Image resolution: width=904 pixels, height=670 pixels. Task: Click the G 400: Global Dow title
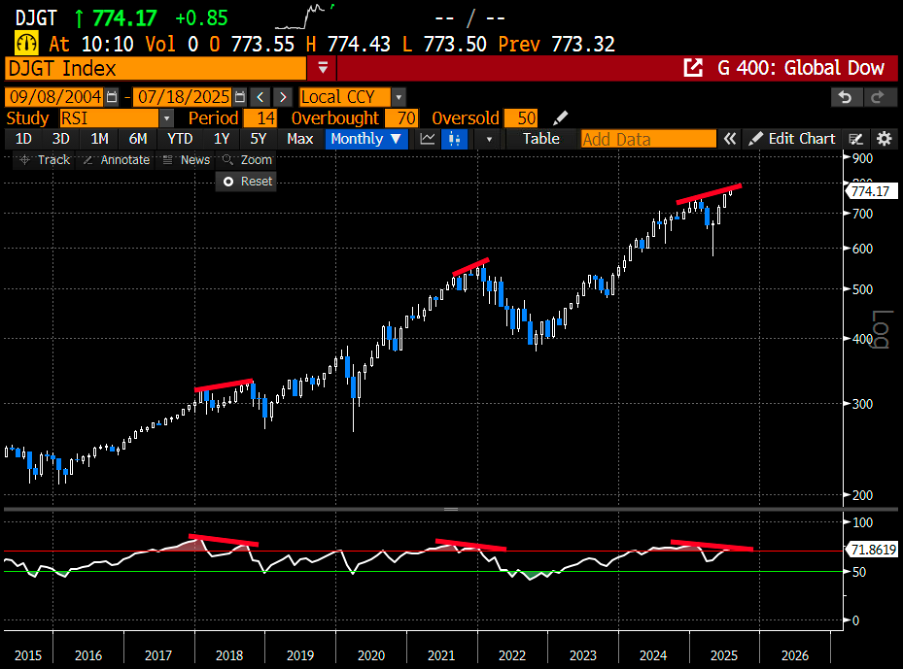[x=800, y=68]
